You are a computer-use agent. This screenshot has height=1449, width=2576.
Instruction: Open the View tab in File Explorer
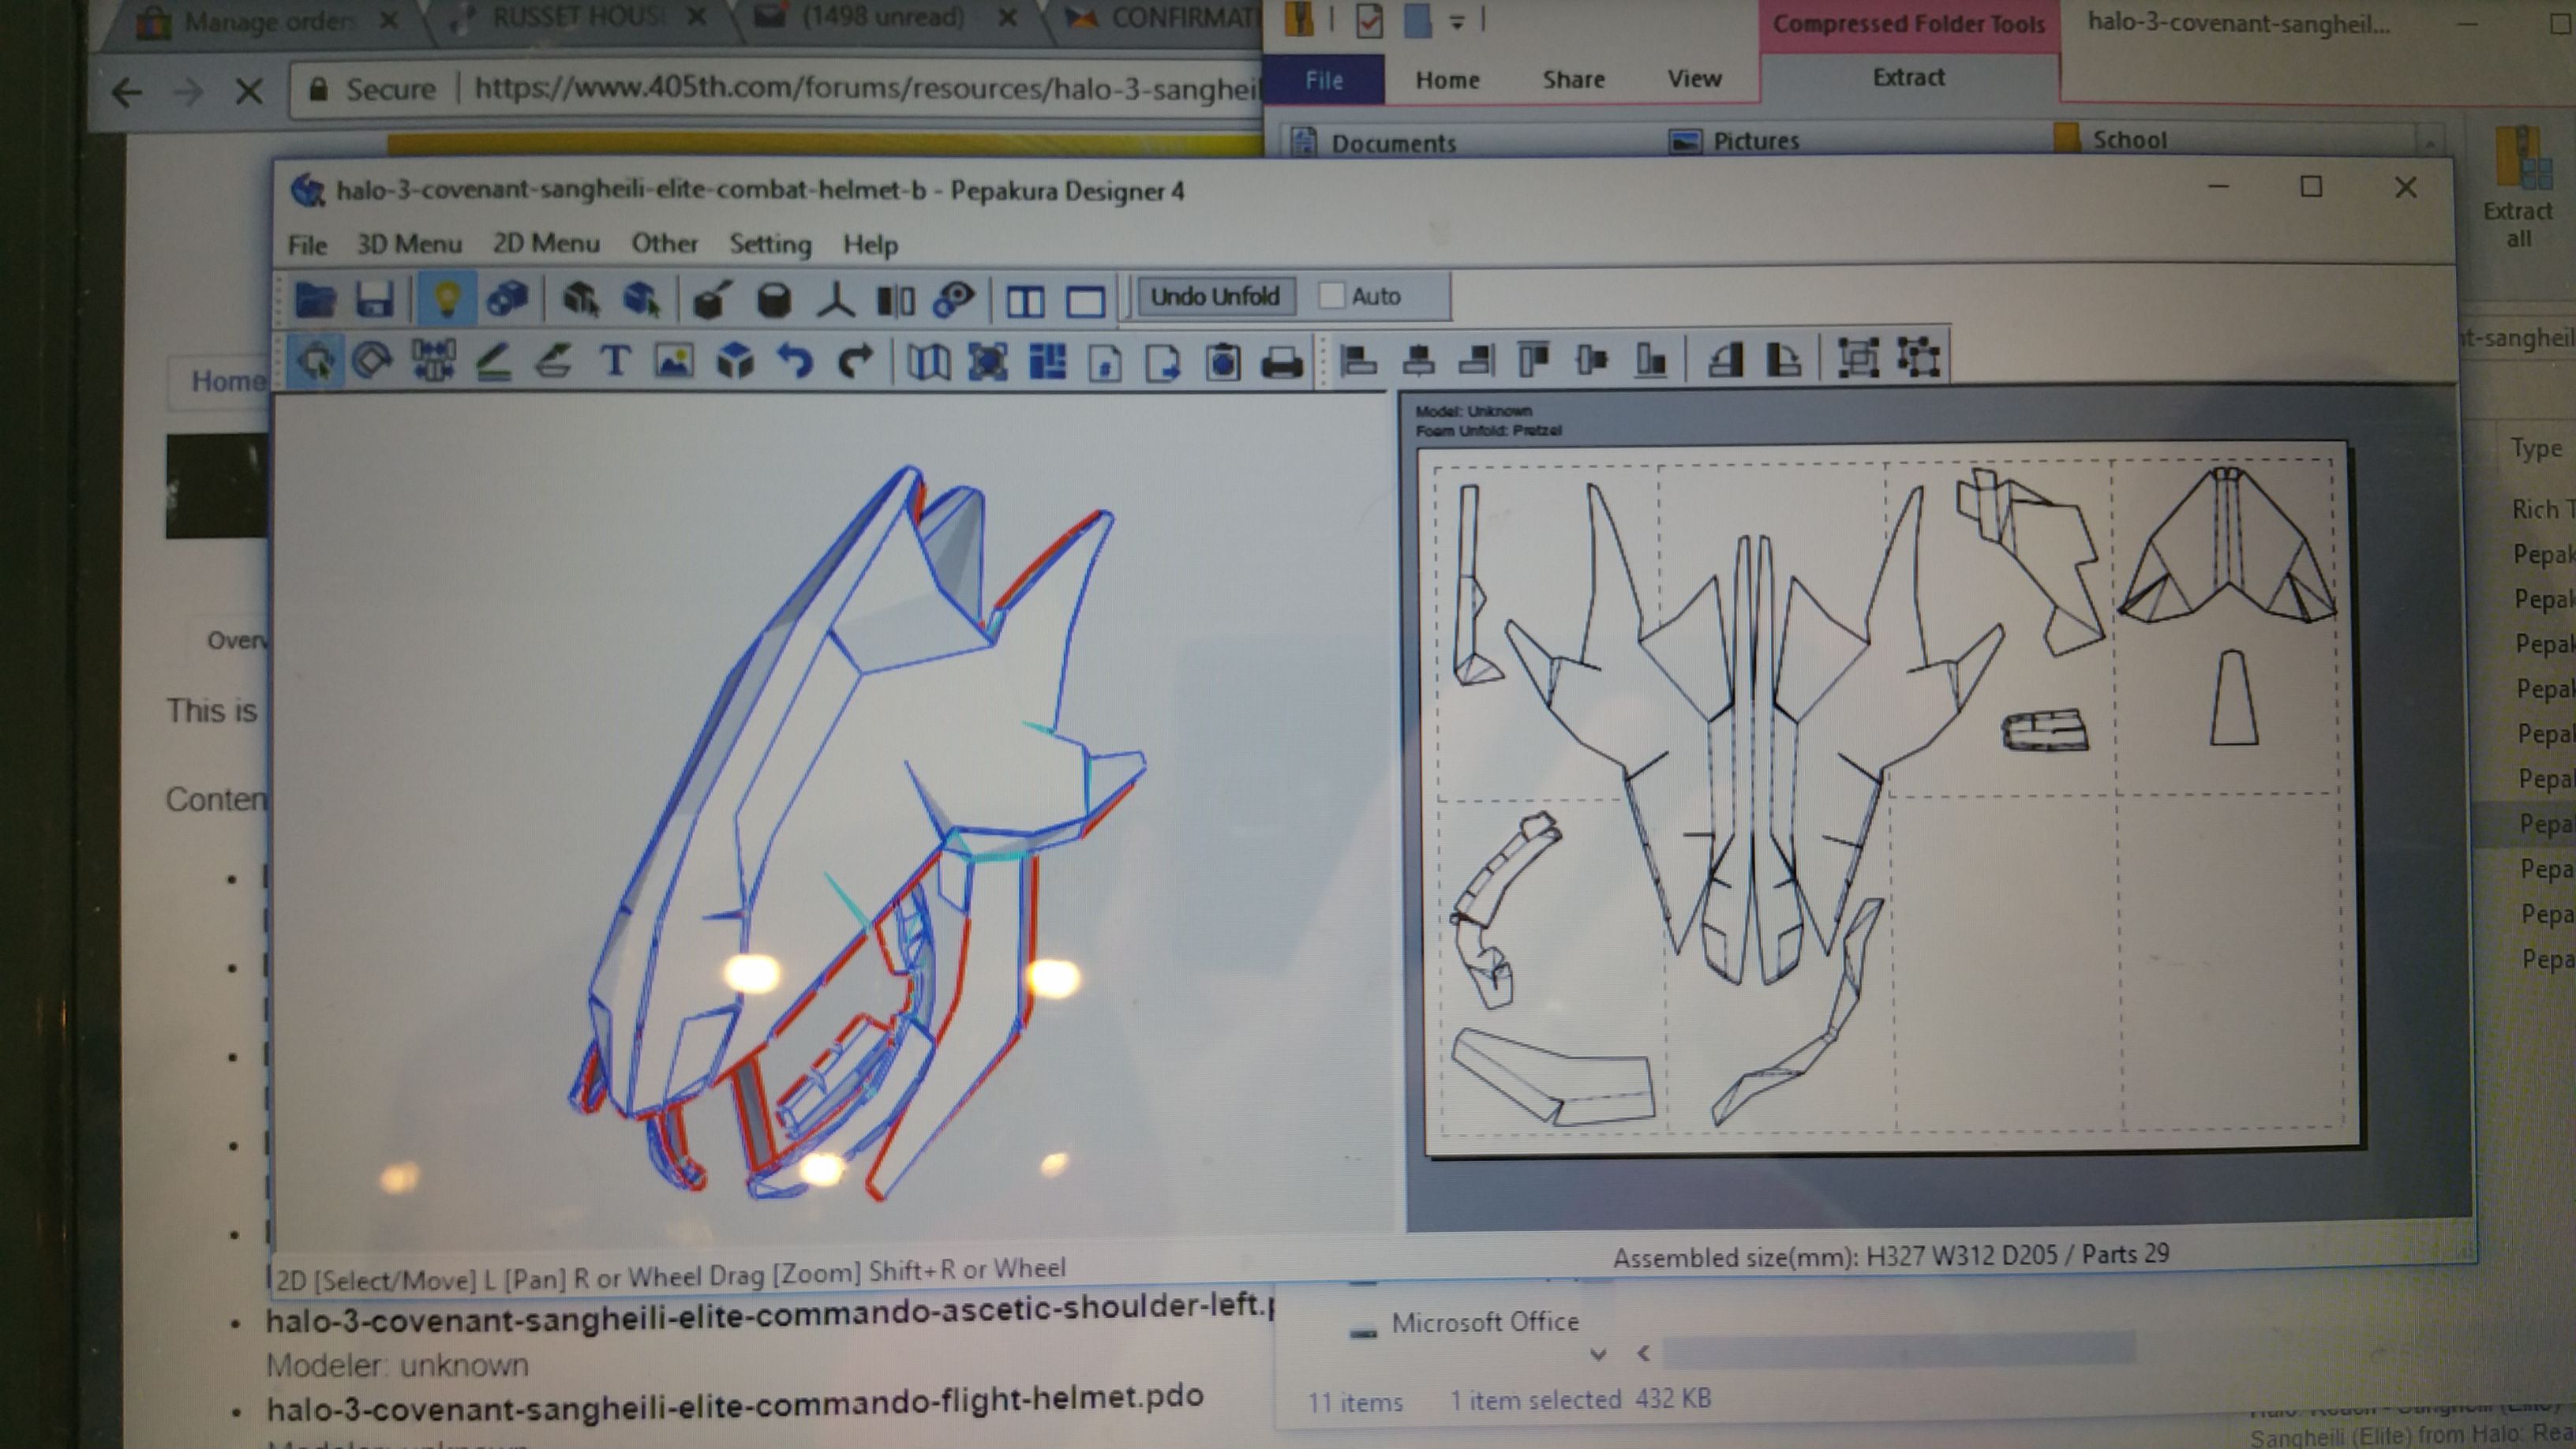[1694, 78]
